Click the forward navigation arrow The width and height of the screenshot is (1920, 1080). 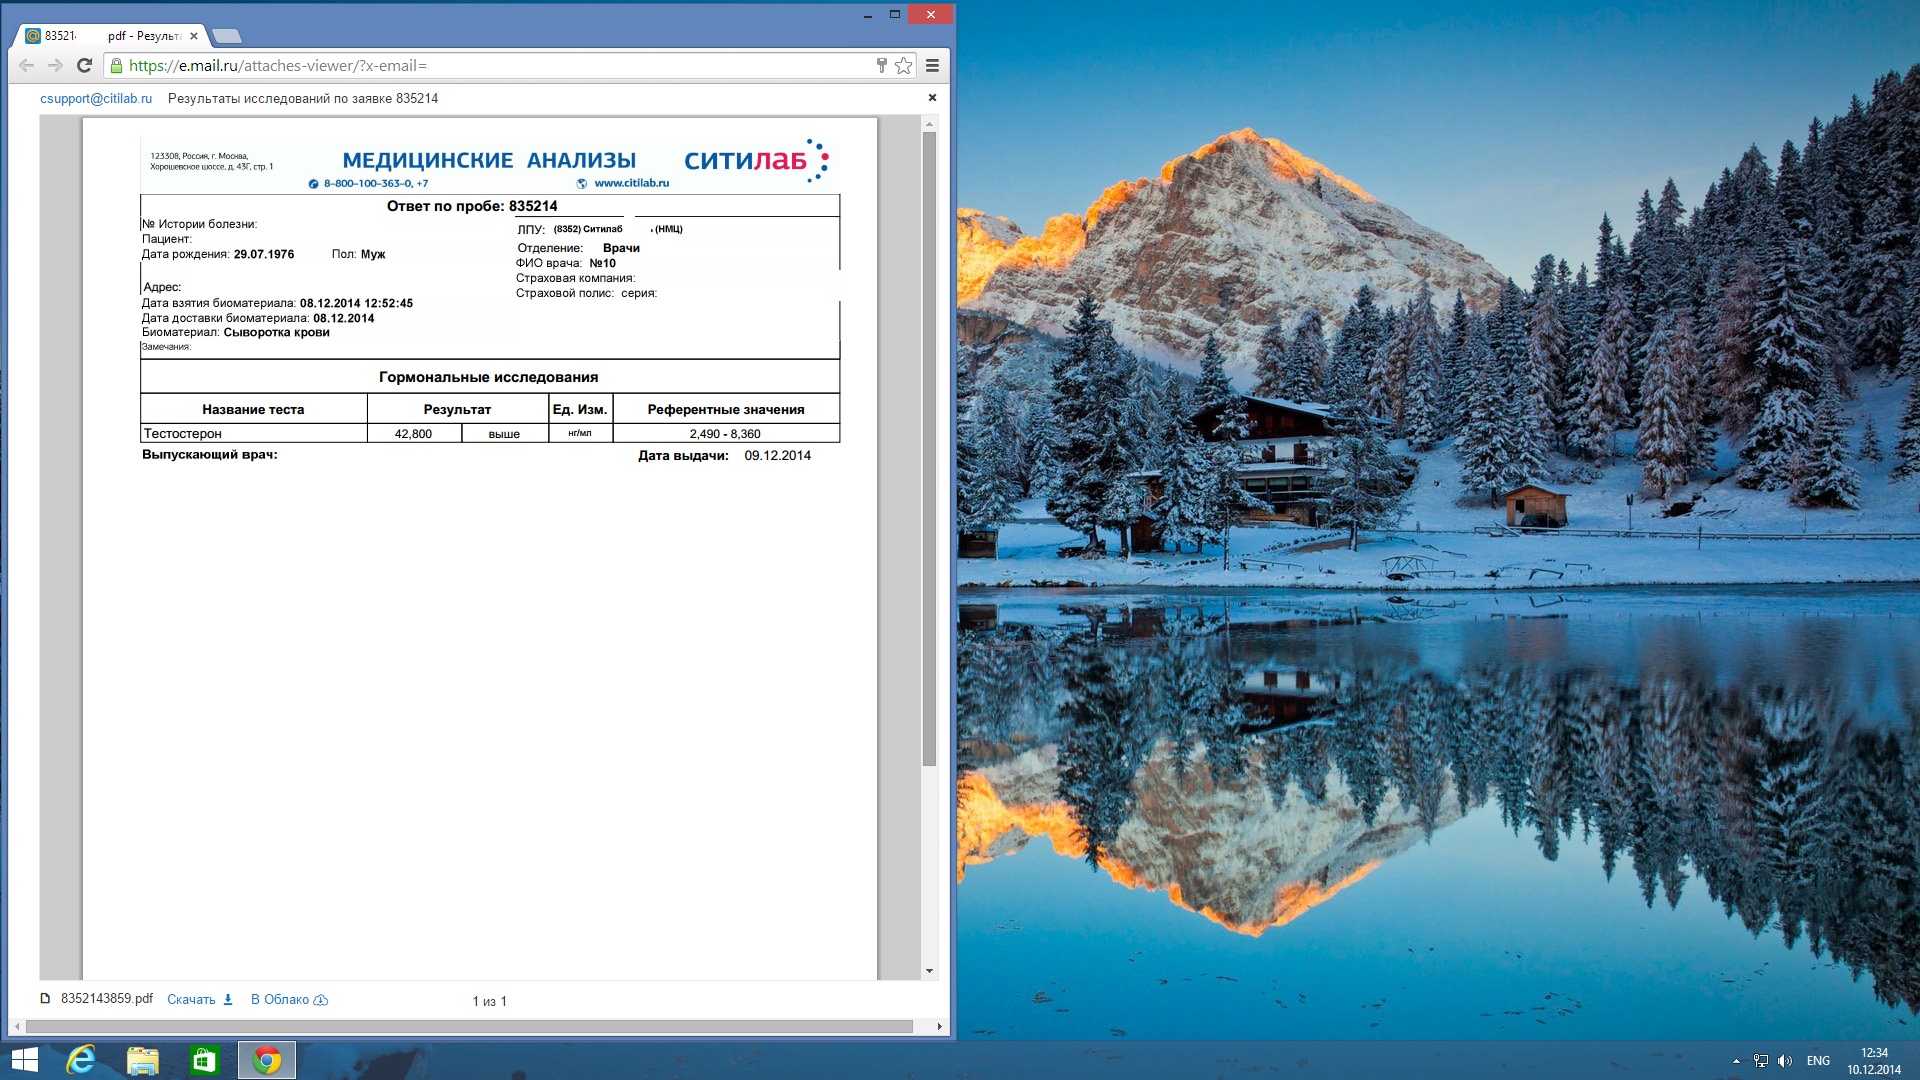pyautogui.click(x=56, y=66)
